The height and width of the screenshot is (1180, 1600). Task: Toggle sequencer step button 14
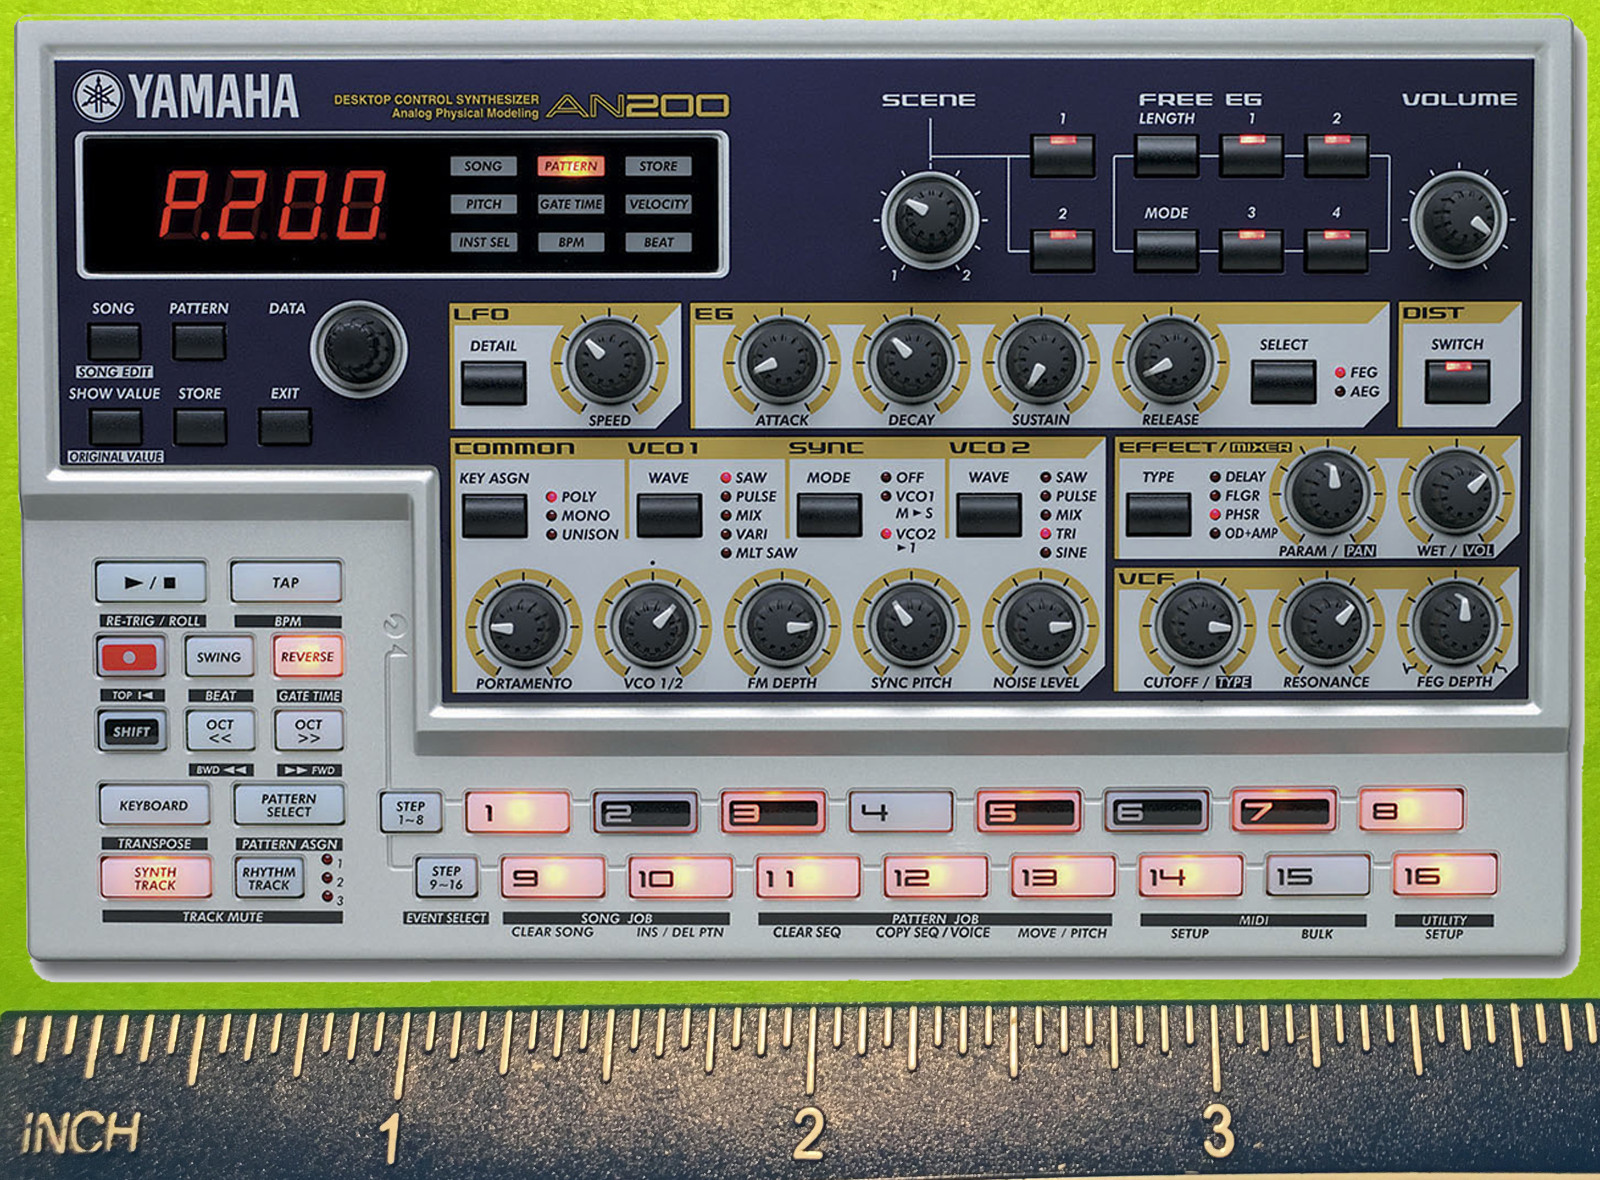[1191, 875]
